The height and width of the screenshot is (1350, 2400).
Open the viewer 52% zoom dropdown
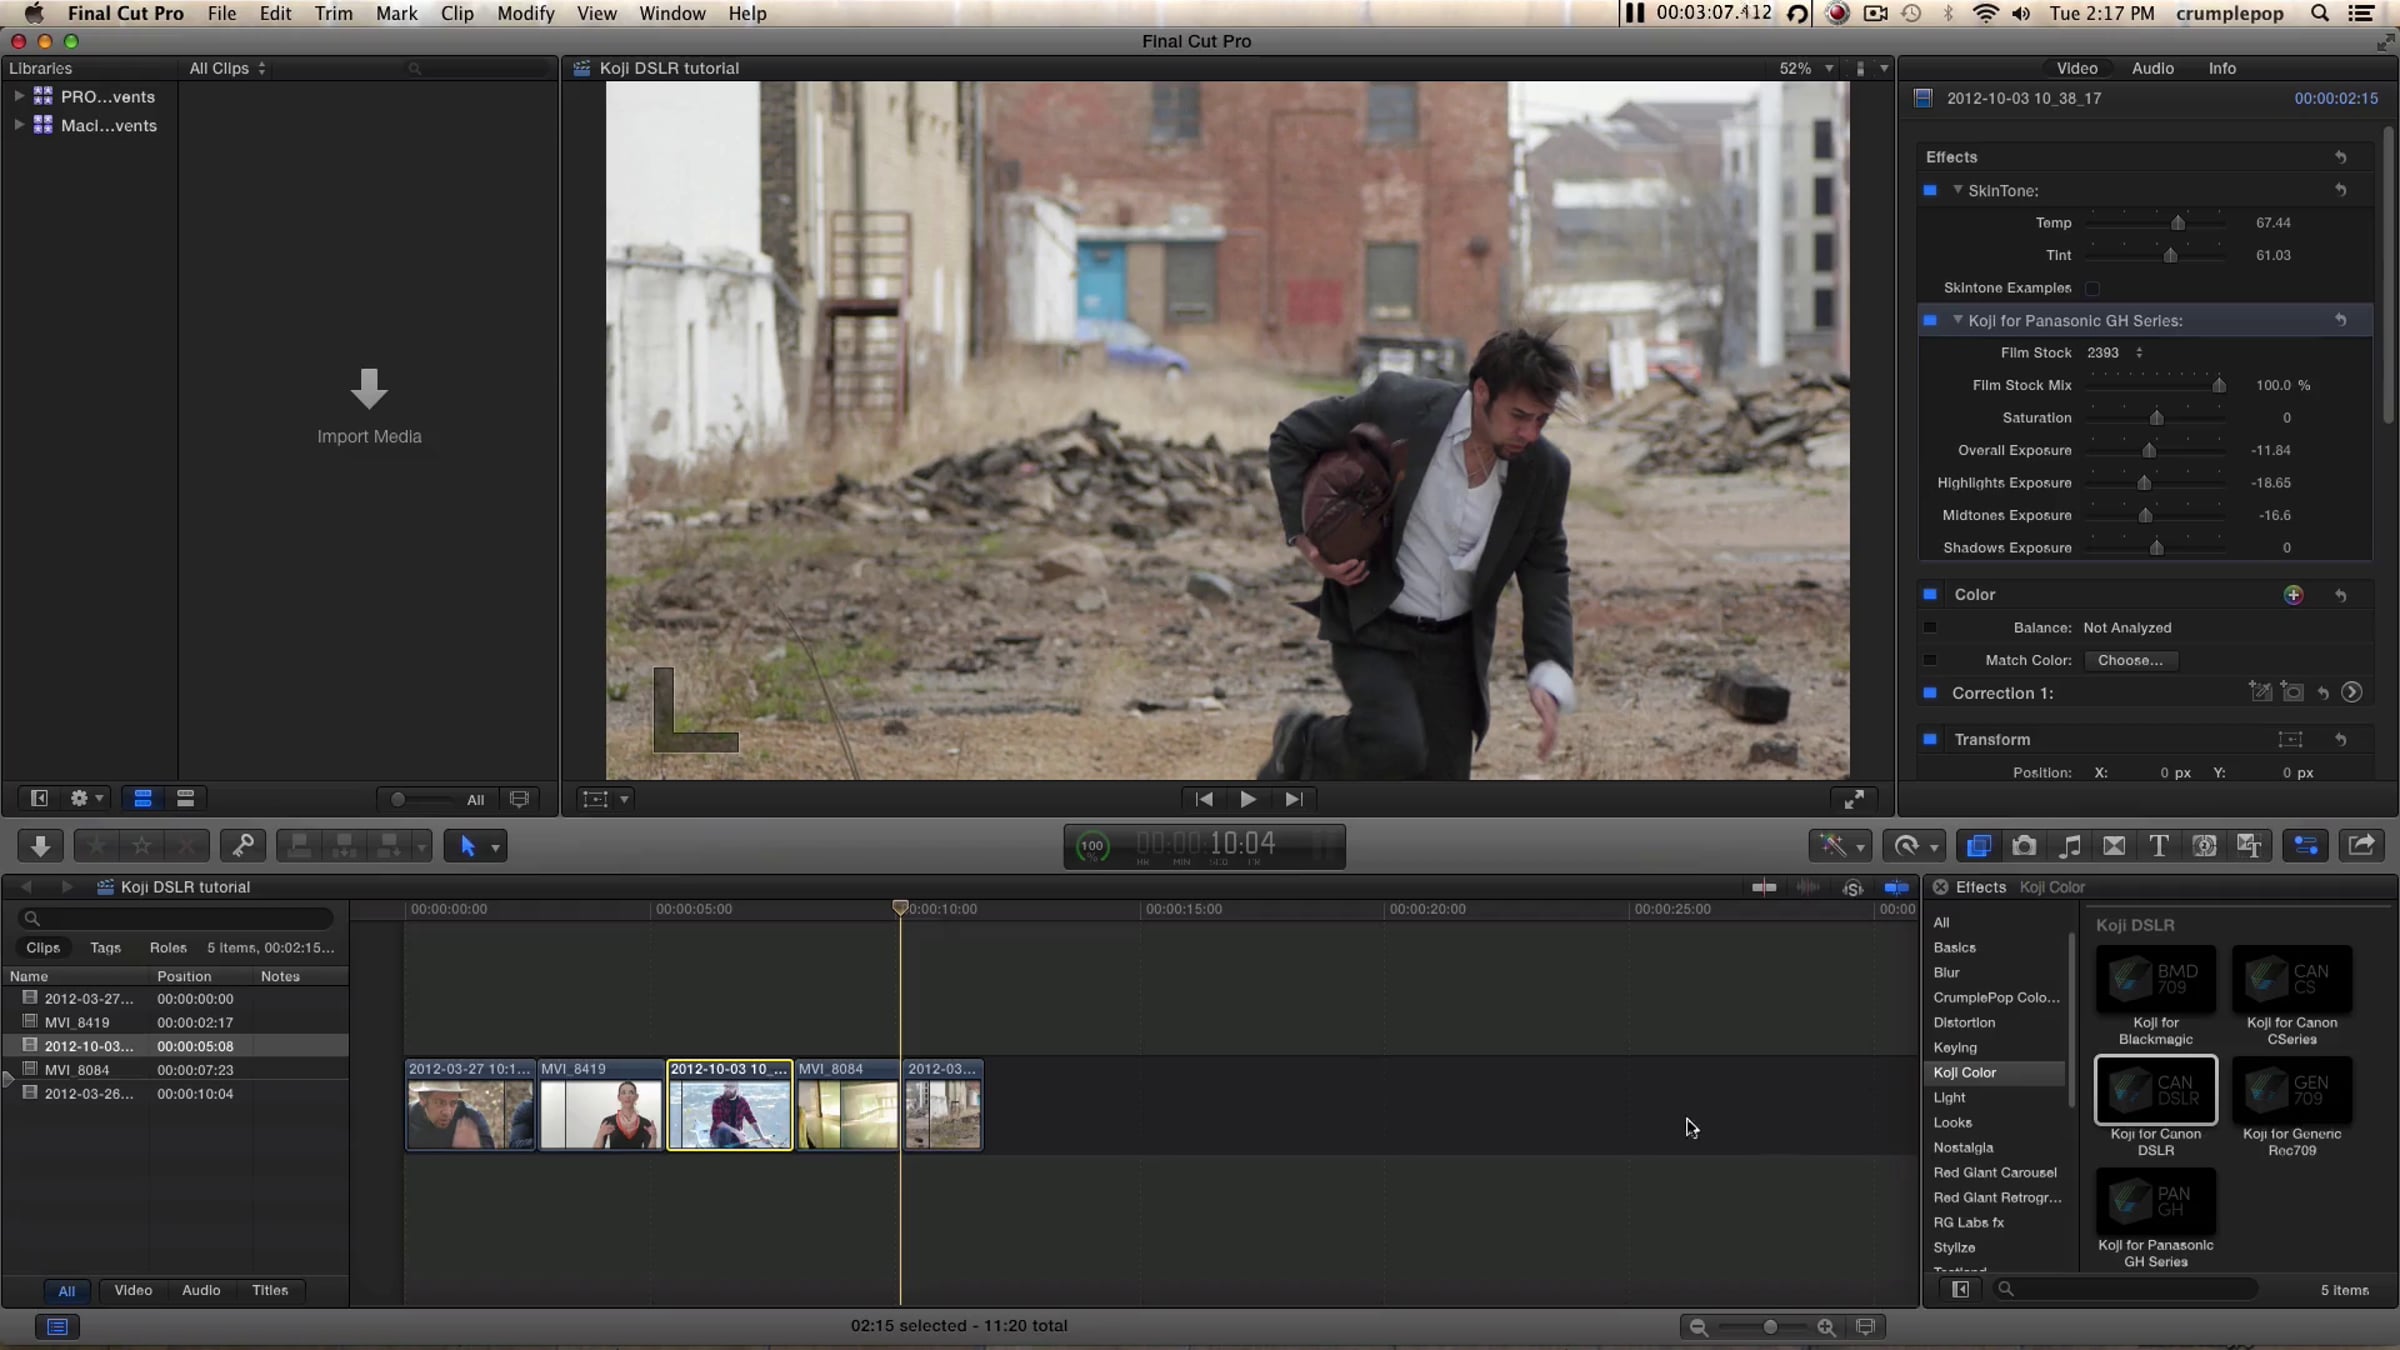point(1806,68)
